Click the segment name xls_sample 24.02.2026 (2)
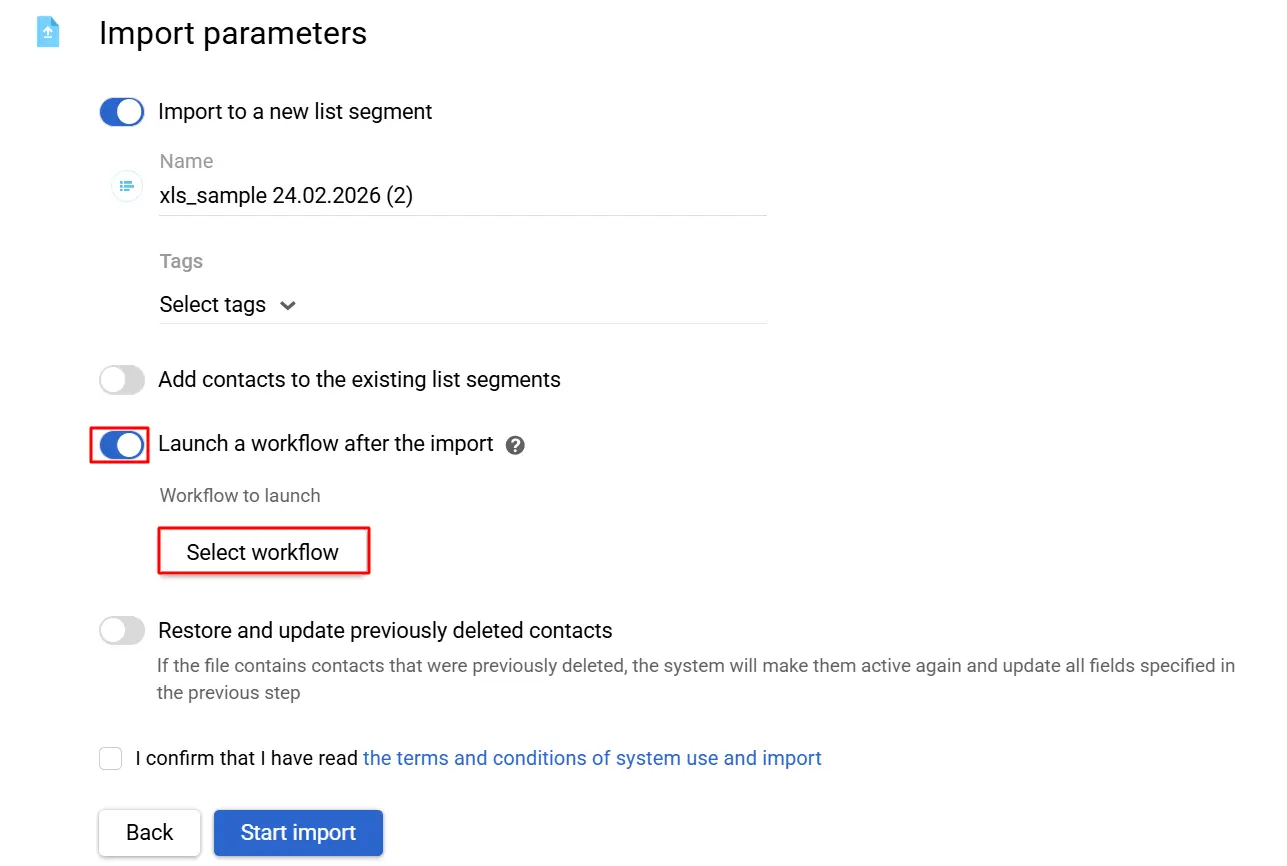 click(285, 195)
